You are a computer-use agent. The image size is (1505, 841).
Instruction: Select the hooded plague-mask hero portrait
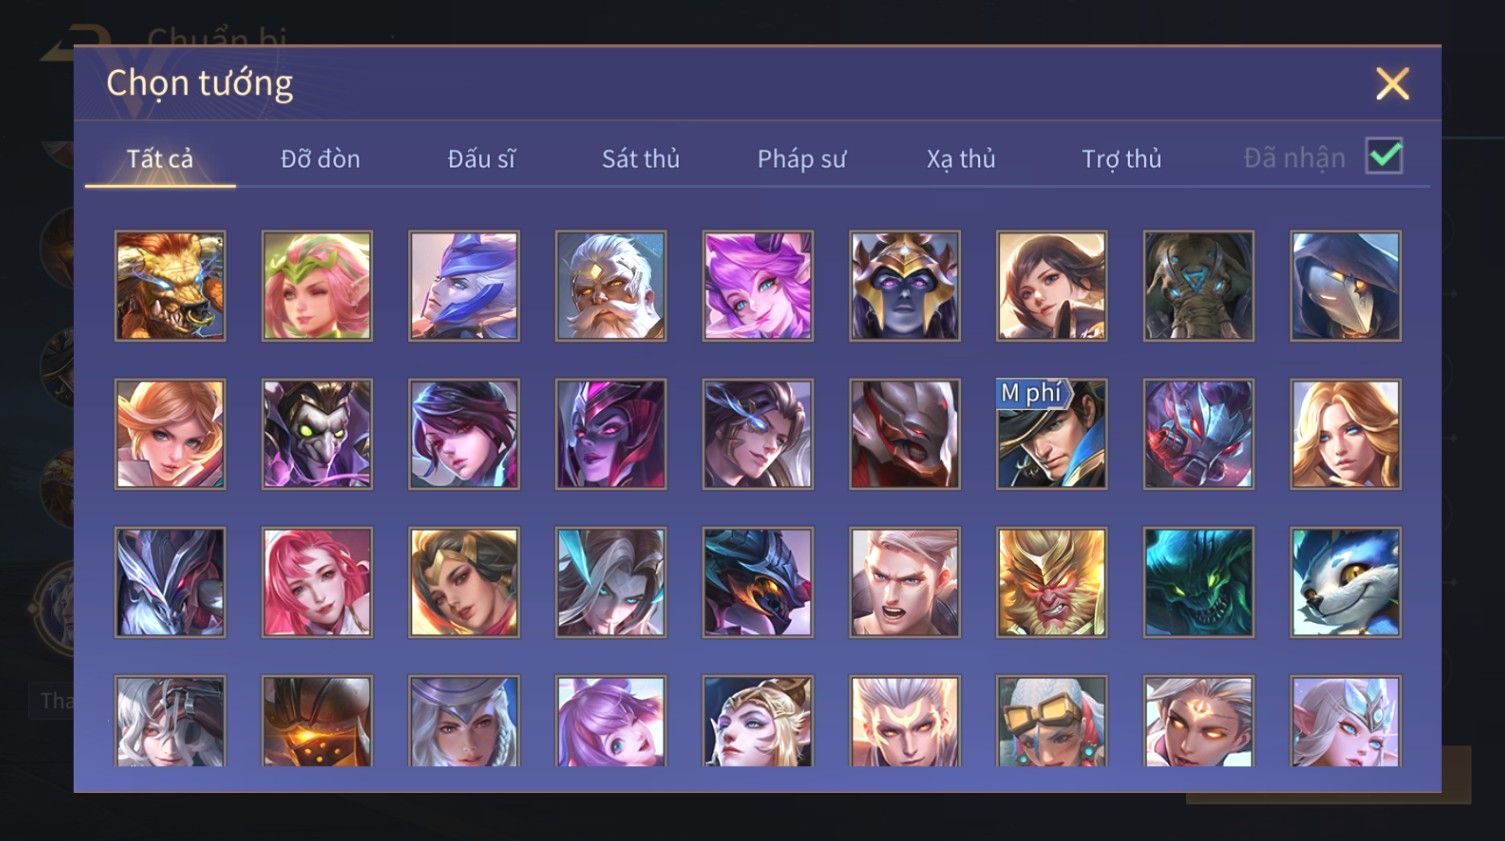pos(1346,286)
